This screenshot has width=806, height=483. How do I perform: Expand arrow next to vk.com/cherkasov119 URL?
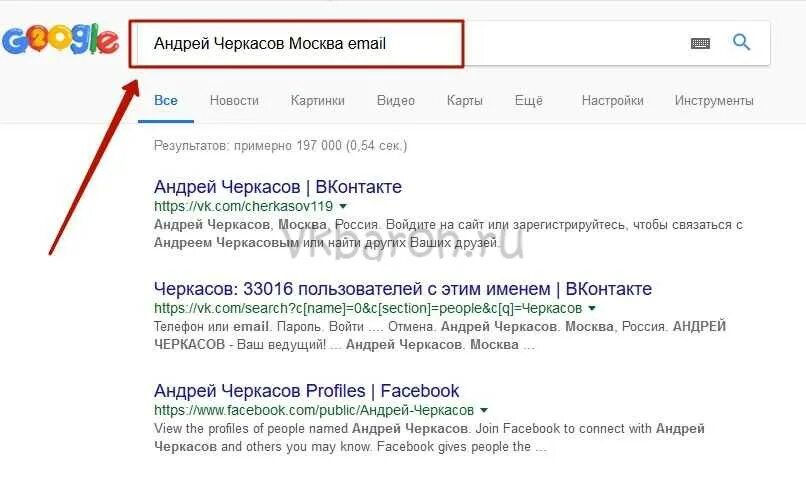(343, 206)
